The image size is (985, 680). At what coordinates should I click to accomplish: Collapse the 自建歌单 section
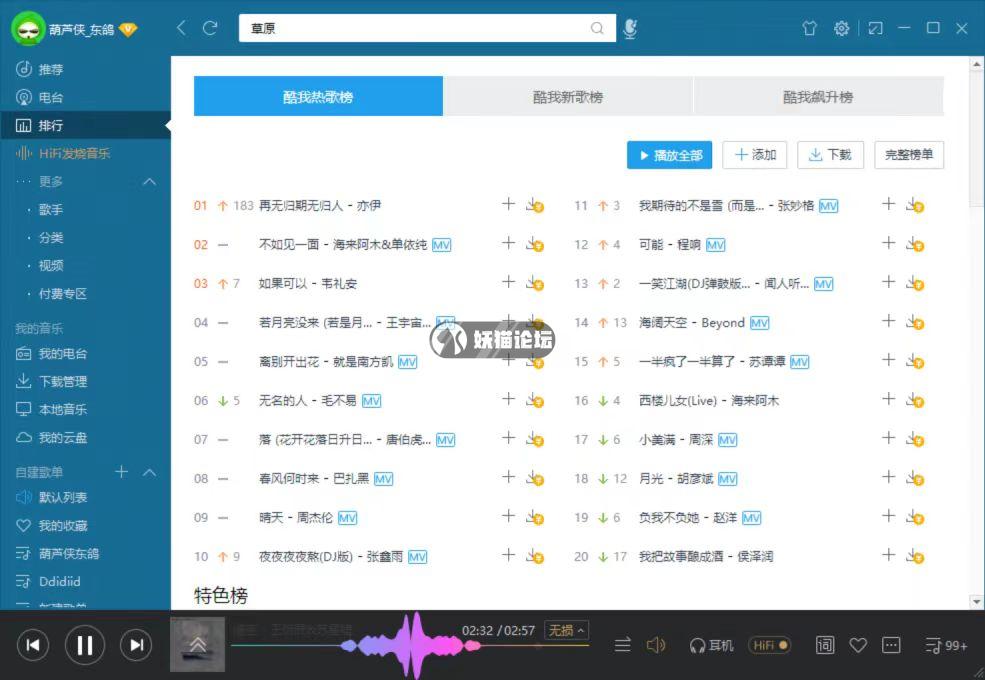pos(150,472)
